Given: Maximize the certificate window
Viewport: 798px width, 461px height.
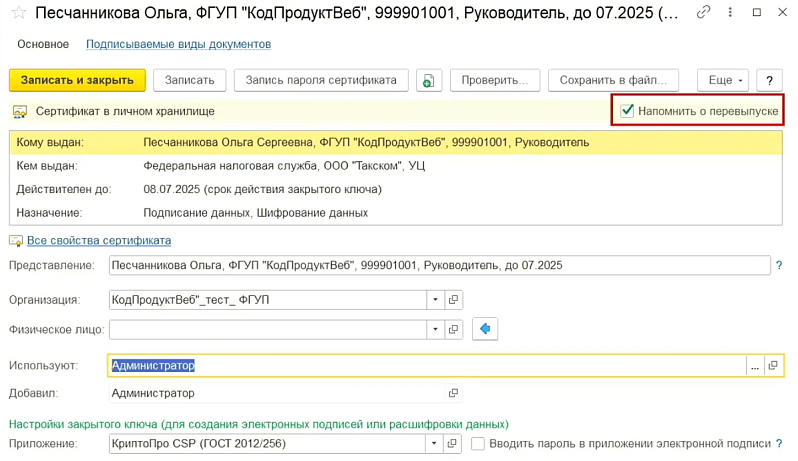Looking at the screenshot, I should pos(757,12).
